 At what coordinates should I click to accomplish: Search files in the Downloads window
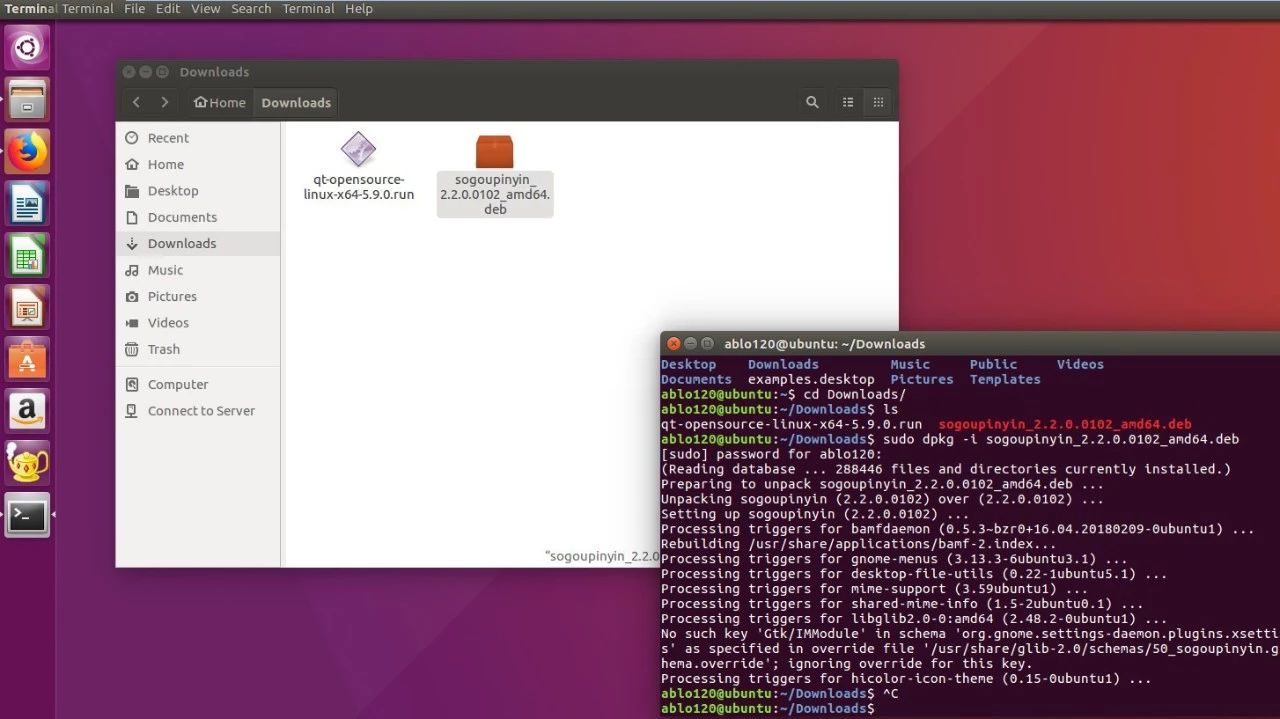pos(812,102)
